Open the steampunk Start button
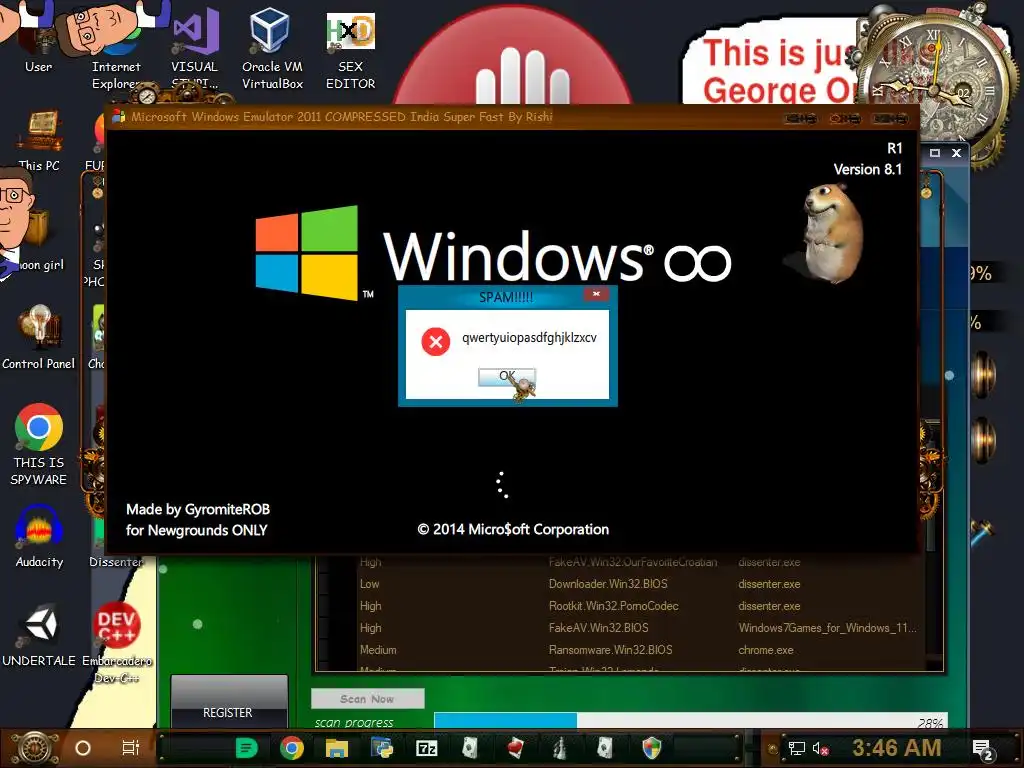Image resolution: width=1024 pixels, height=768 pixels. (34, 748)
